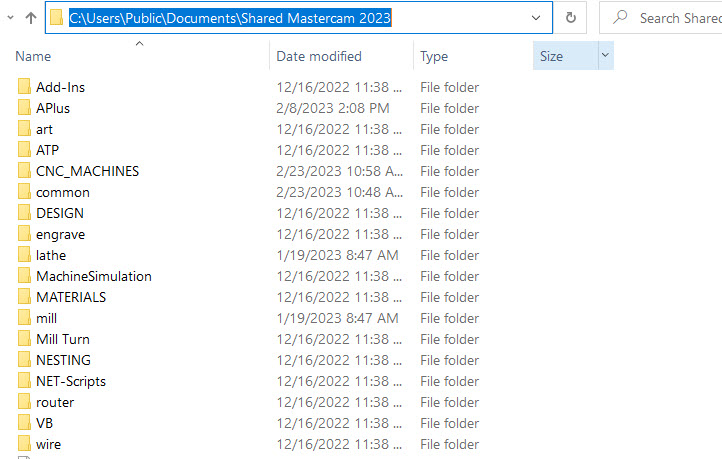
Task: Select the router folder icon
Action: click(24, 402)
